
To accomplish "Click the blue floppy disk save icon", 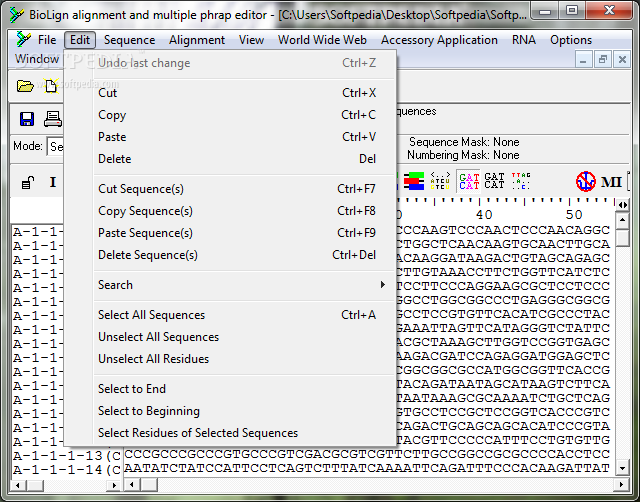I will (x=27, y=119).
